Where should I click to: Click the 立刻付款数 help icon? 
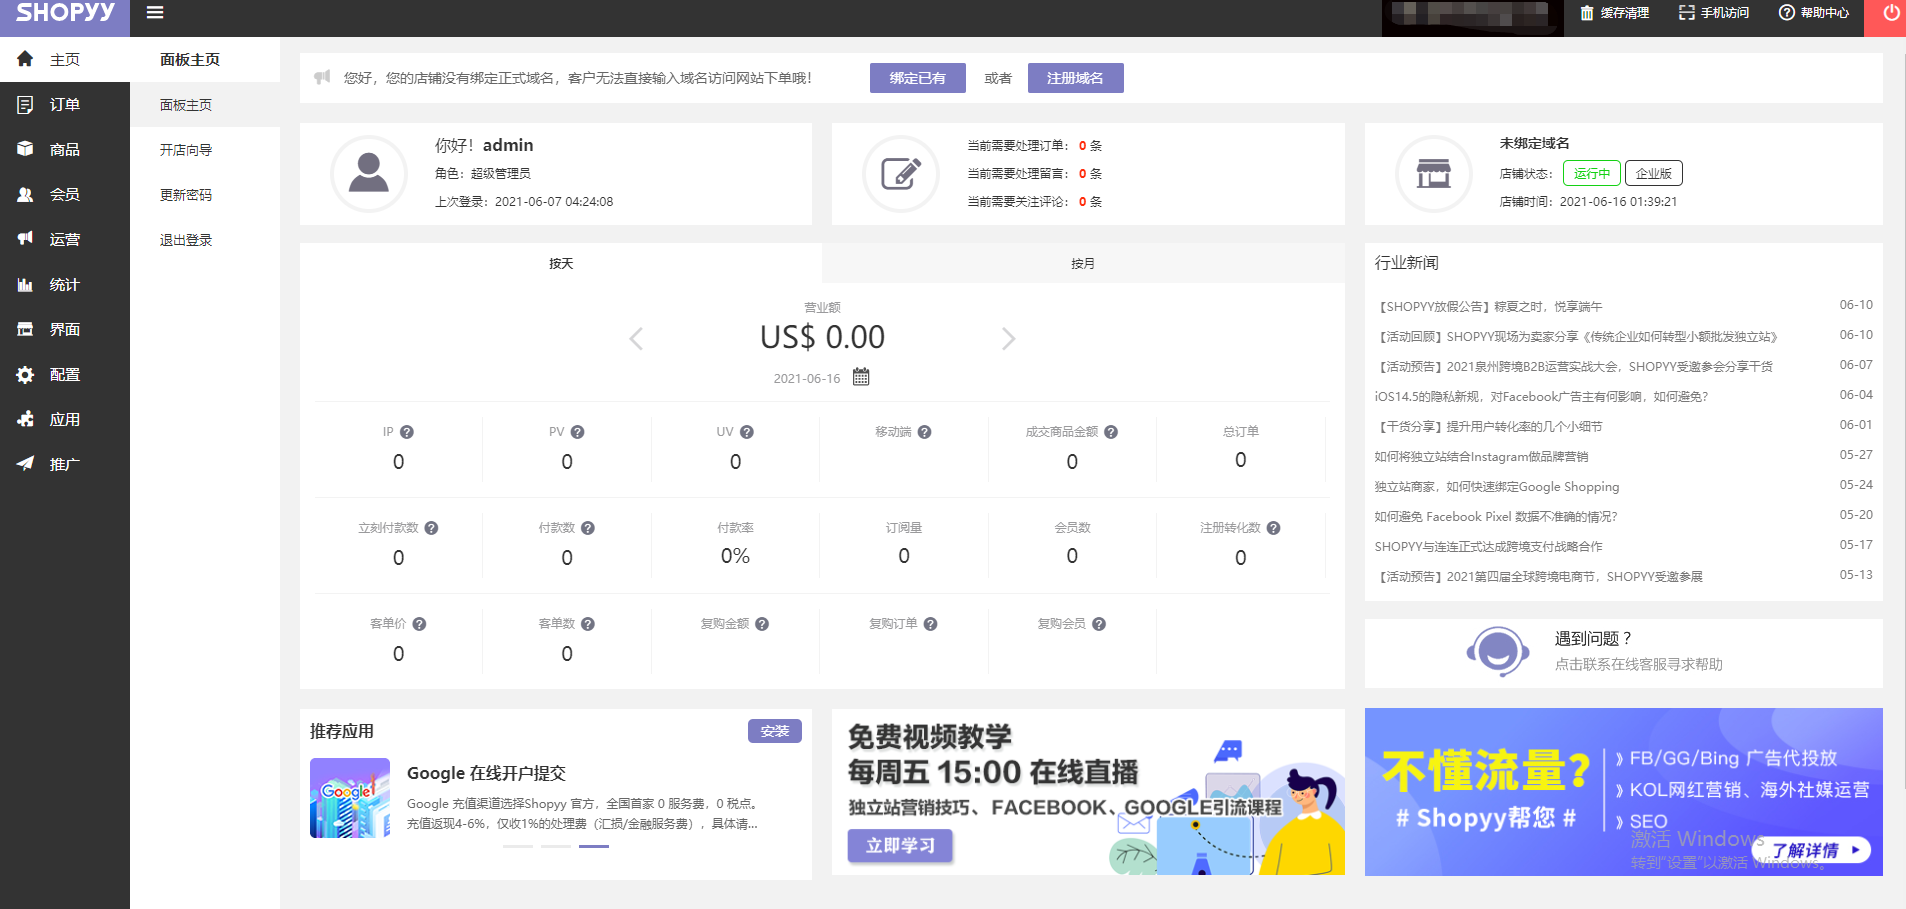432,528
